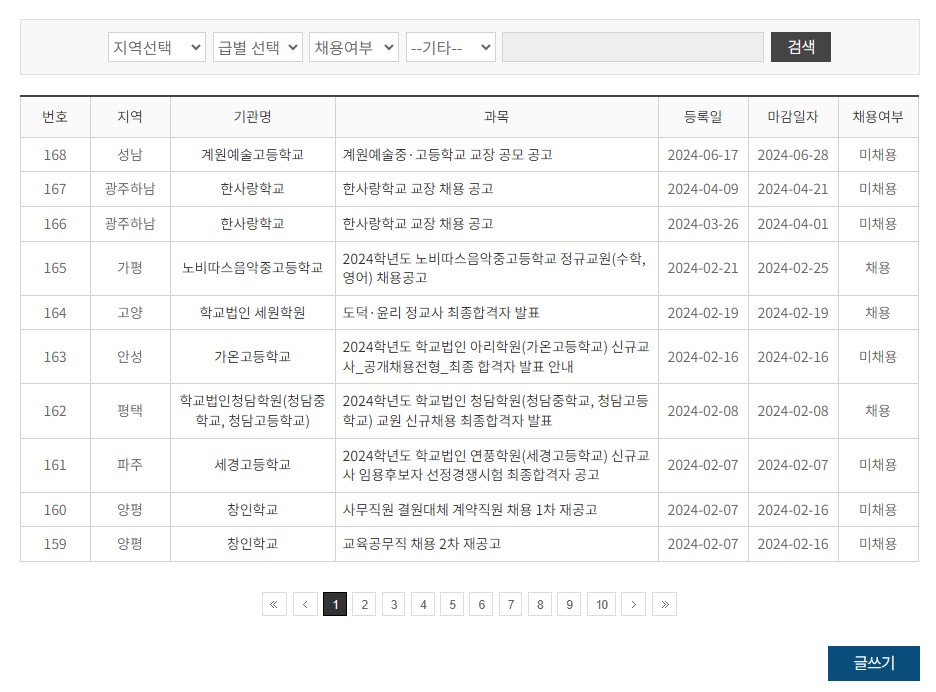Open 청담학원 교원 신규채용 최종합격자 발표 post
Screen dimensions: 936x692
click(495, 411)
